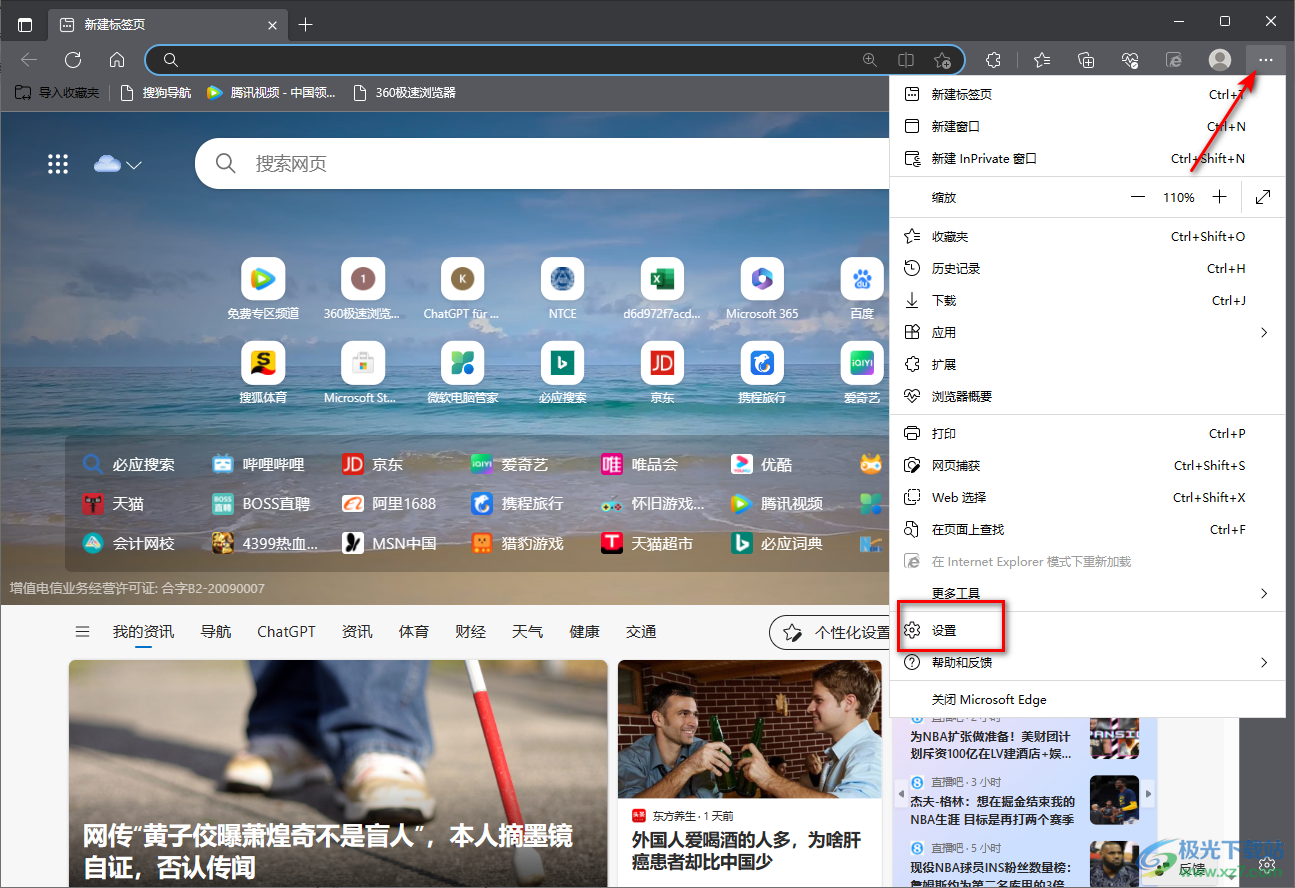Open the news feed hamburger menu

83,632
